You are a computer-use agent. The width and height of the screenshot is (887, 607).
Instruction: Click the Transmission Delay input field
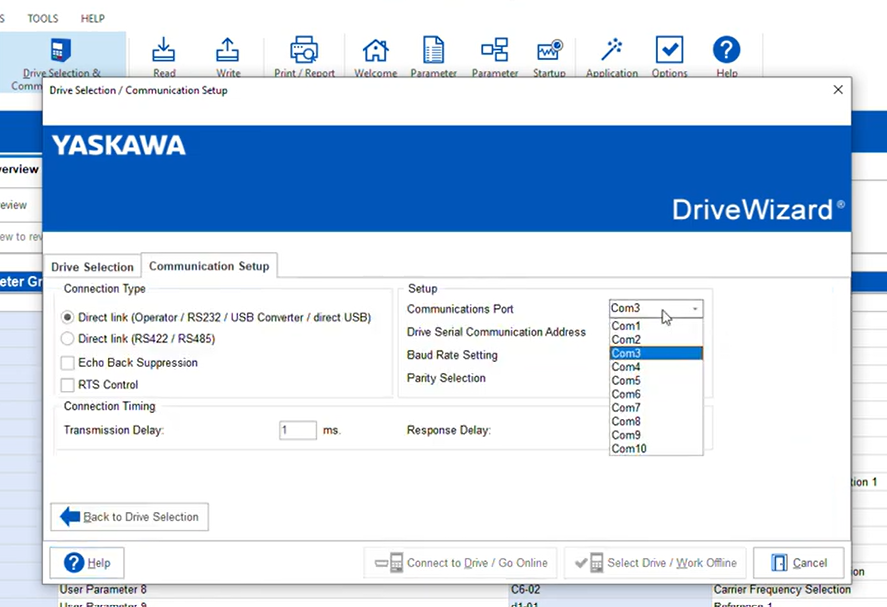click(297, 430)
